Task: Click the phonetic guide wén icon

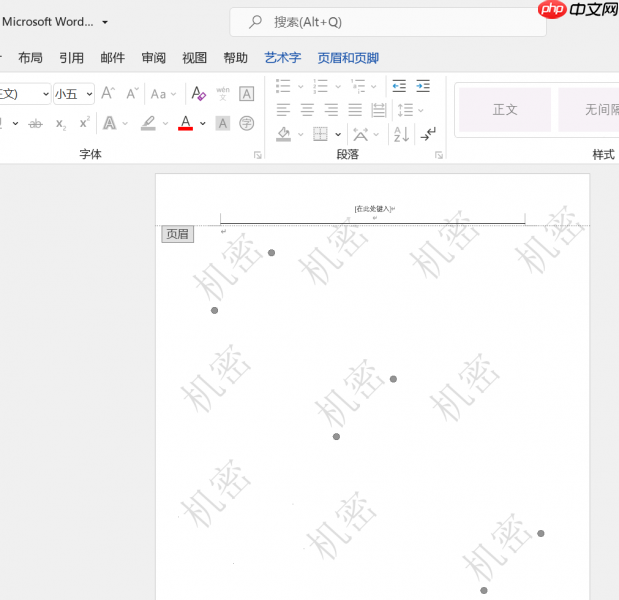Action: (x=223, y=94)
